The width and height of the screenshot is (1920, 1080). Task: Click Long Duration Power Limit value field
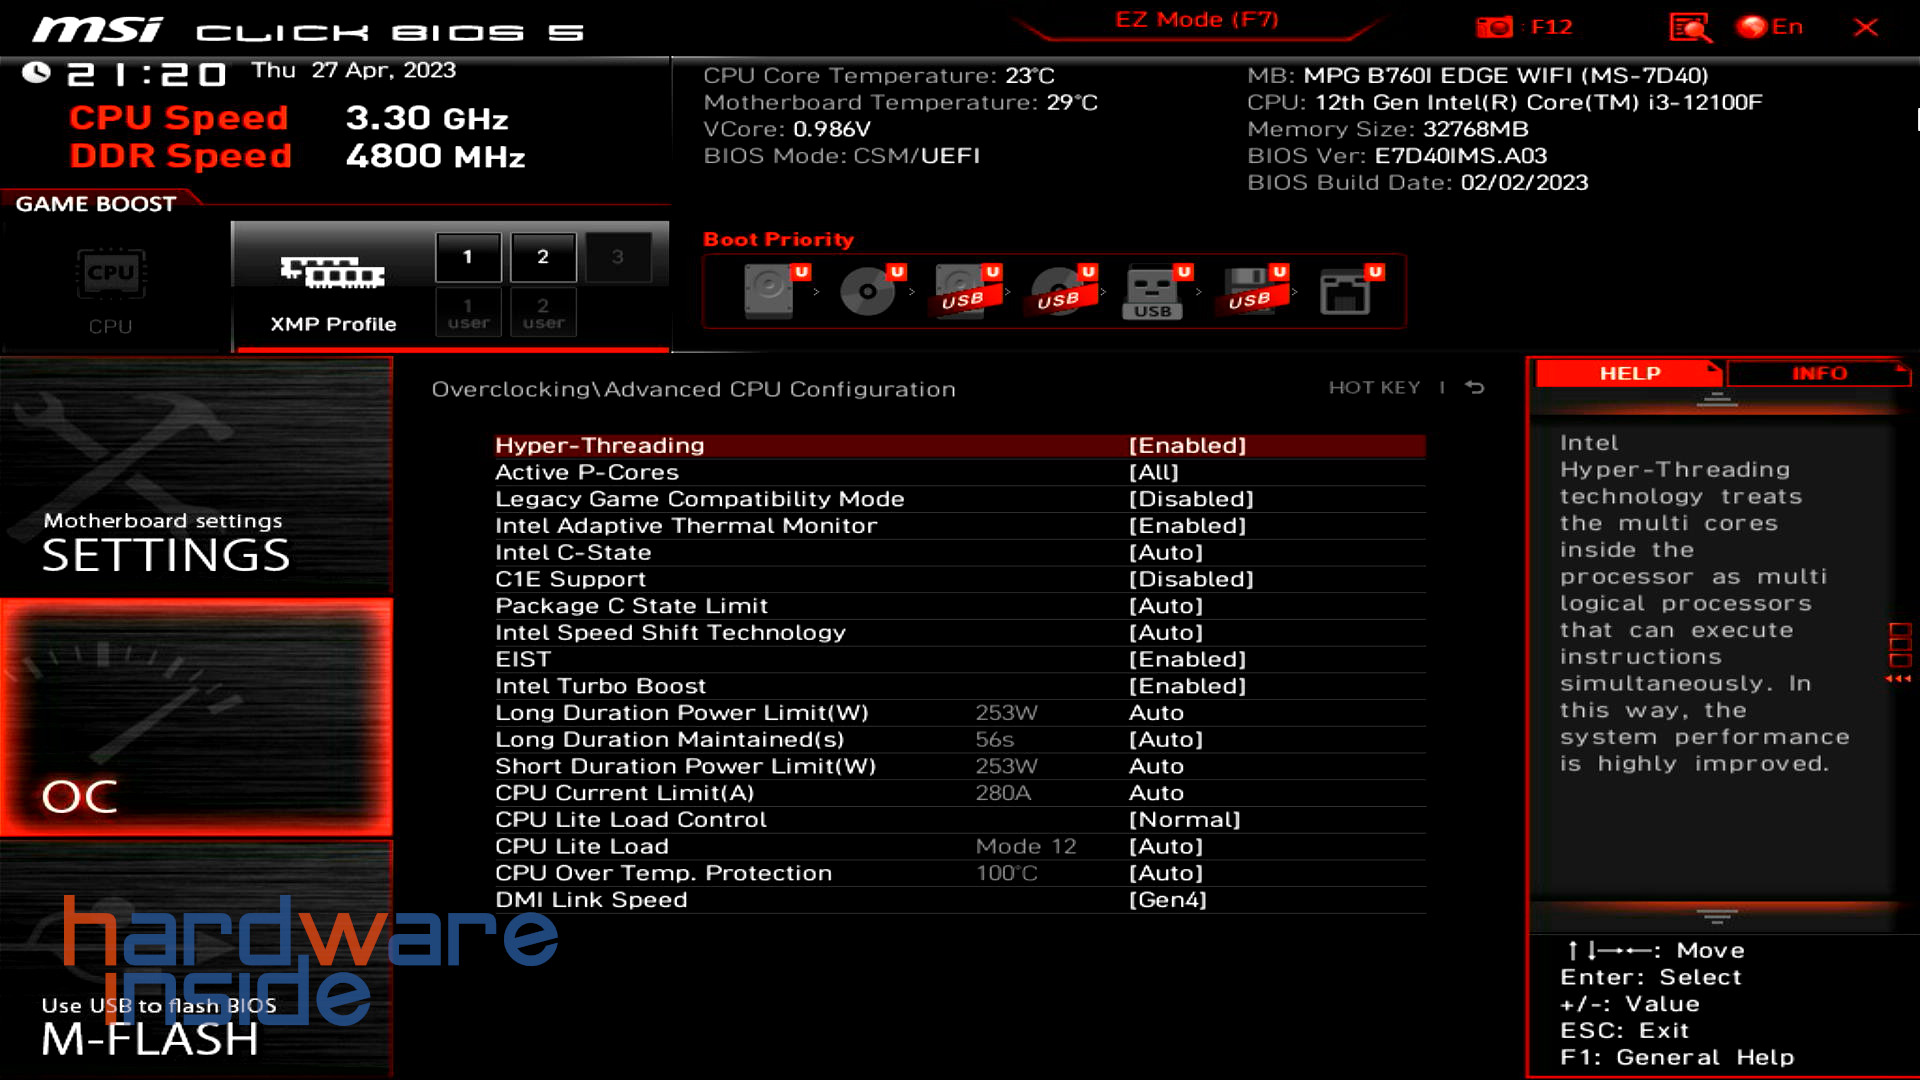(x=1156, y=713)
